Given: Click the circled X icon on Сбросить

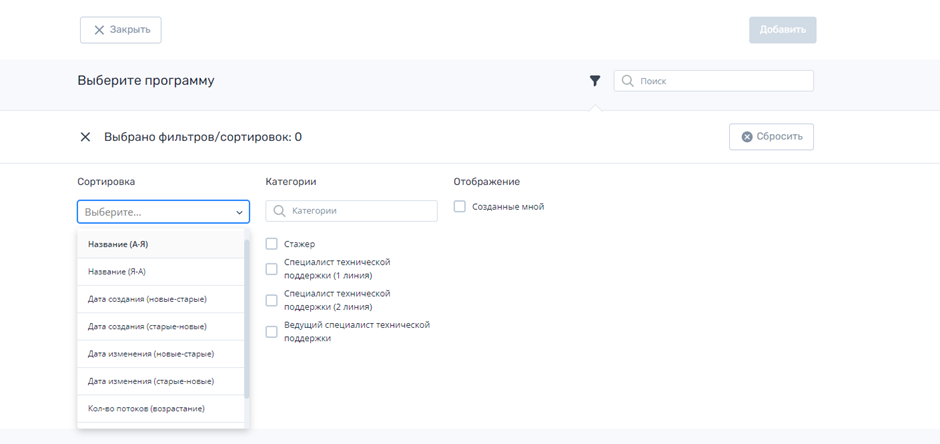Looking at the screenshot, I should coord(747,137).
